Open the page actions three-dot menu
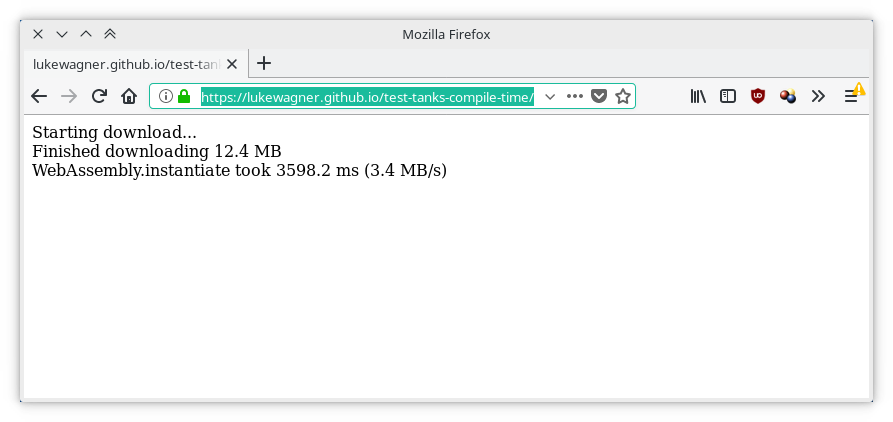Viewport: 893px width, 422px height. pyautogui.click(x=575, y=96)
